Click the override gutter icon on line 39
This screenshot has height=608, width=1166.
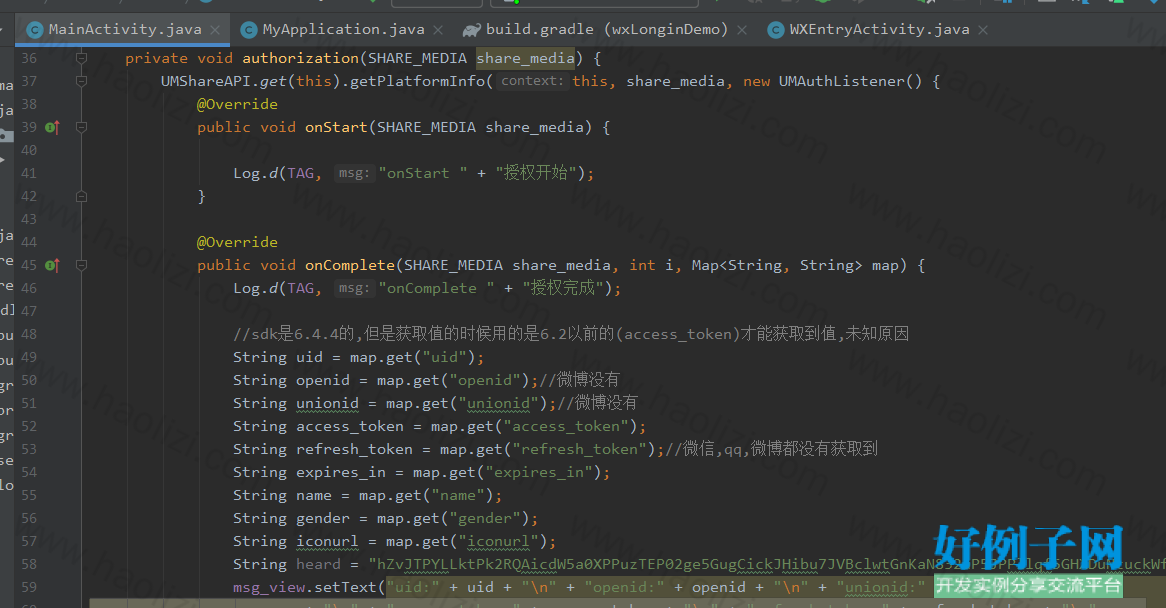[52, 128]
